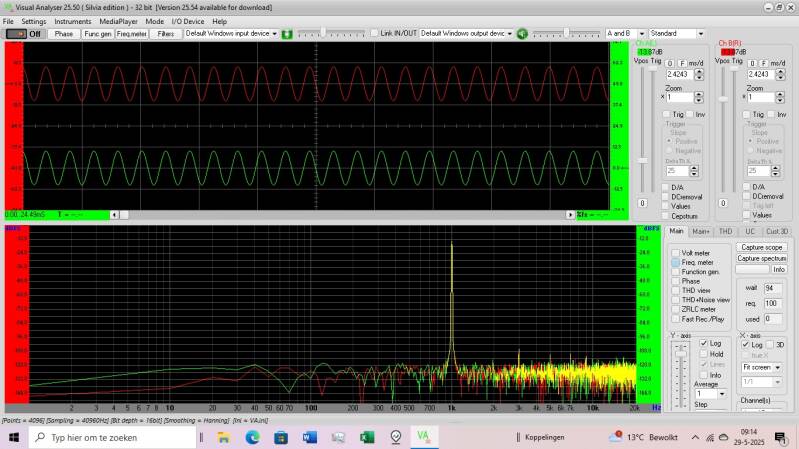Click the 'req.' value input field
The image size is (799, 449).
tap(772, 303)
